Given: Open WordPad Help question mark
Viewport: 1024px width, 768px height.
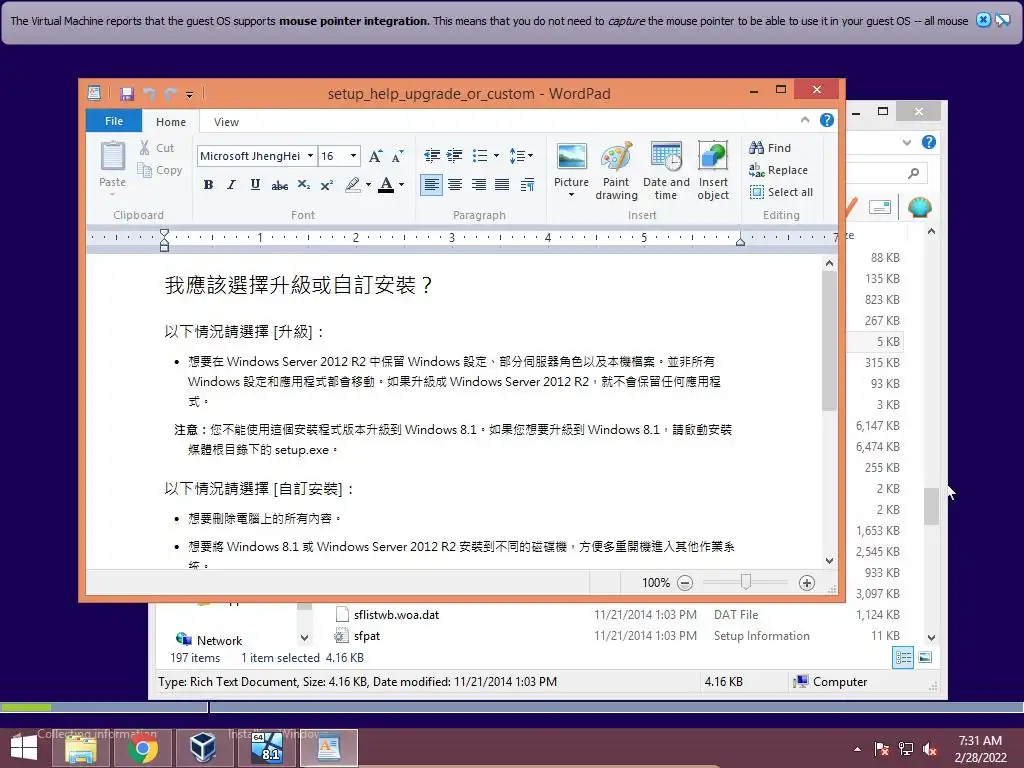Looking at the screenshot, I should click(x=827, y=120).
